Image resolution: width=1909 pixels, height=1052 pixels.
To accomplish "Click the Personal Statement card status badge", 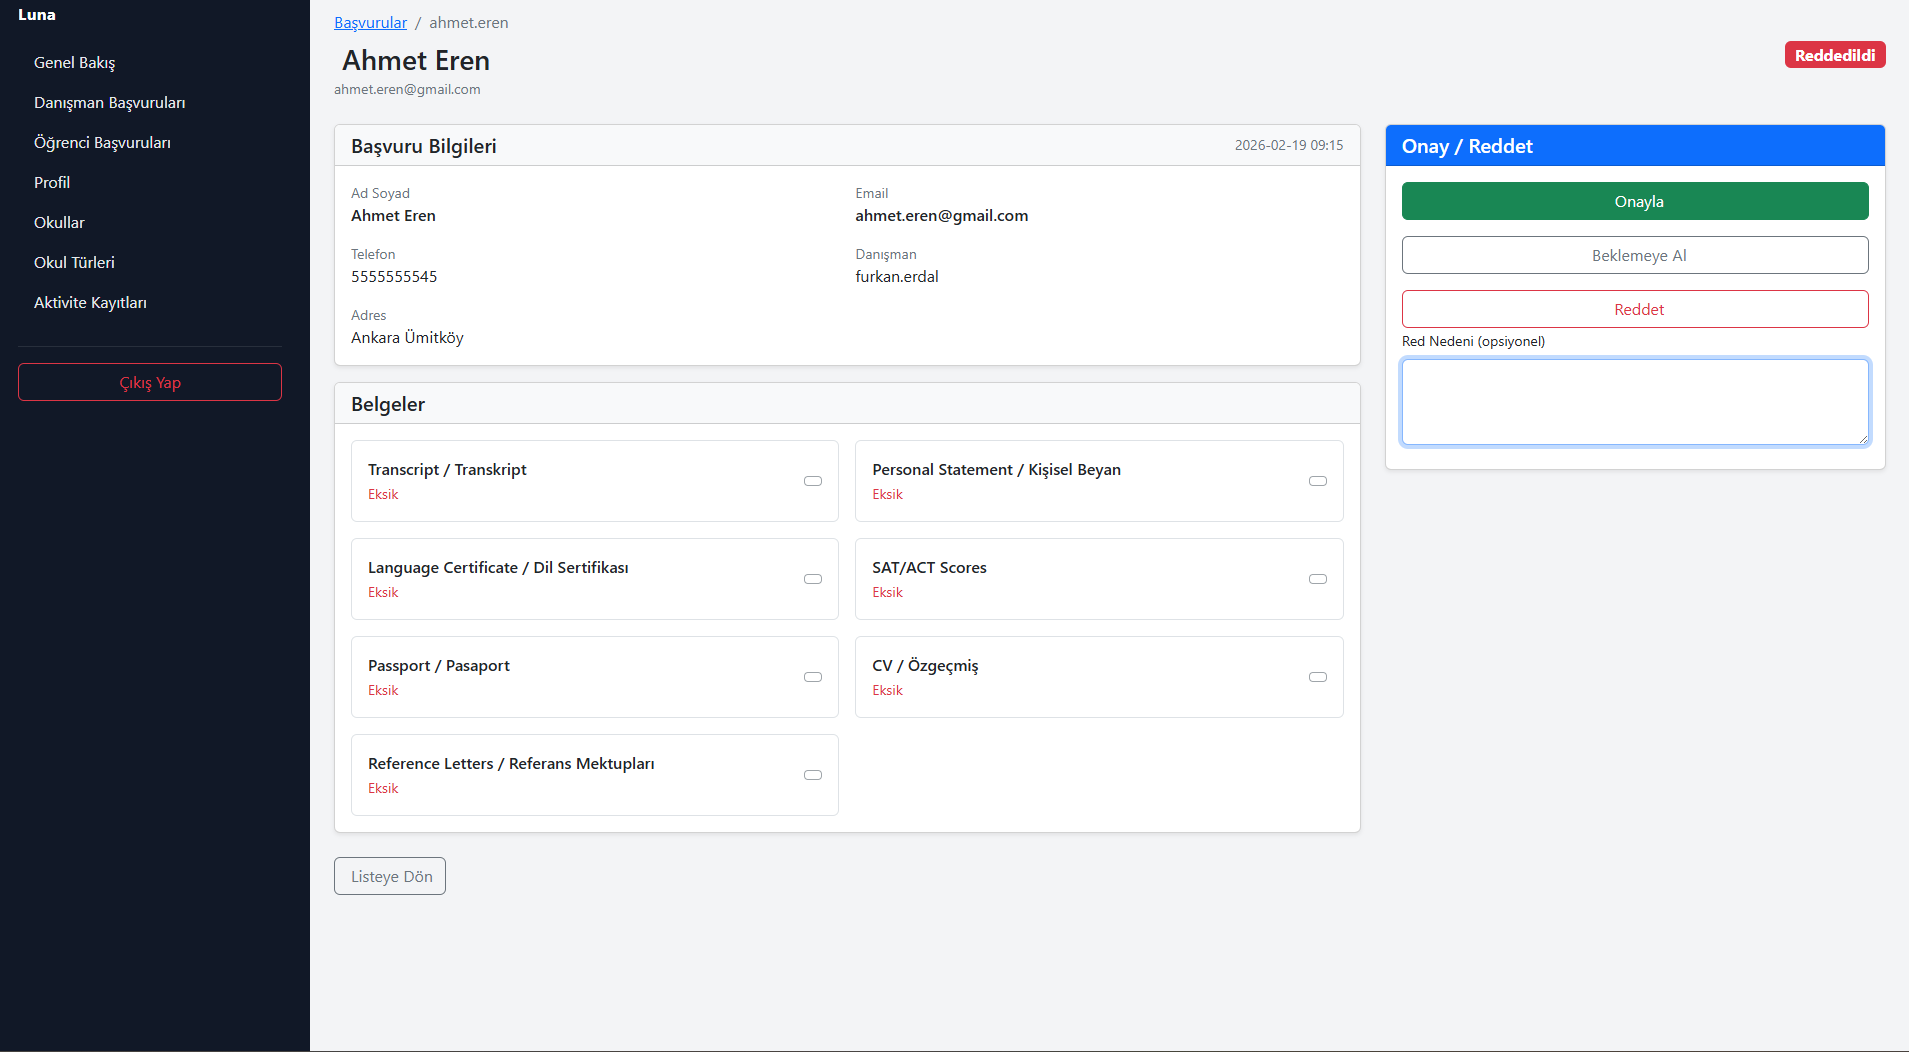I will pyautogui.click(x=1318, y=481).
